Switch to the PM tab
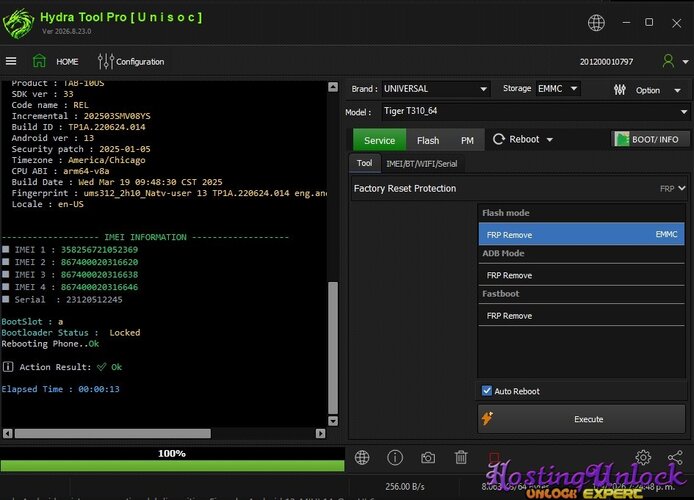Viewport: 694px width, 500px height. (x=467, y=140)
